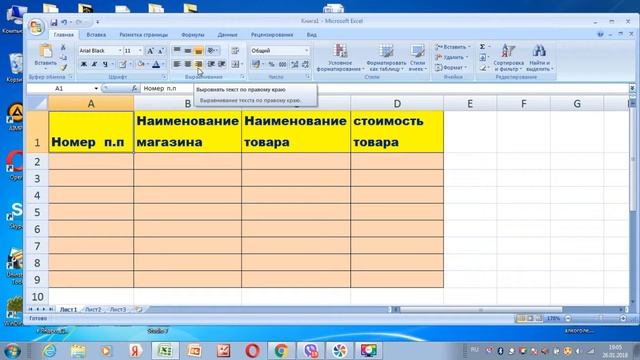Switch to the Вид ribbon tab
This screenshot has height=360, width=640.
pos(311,35)
